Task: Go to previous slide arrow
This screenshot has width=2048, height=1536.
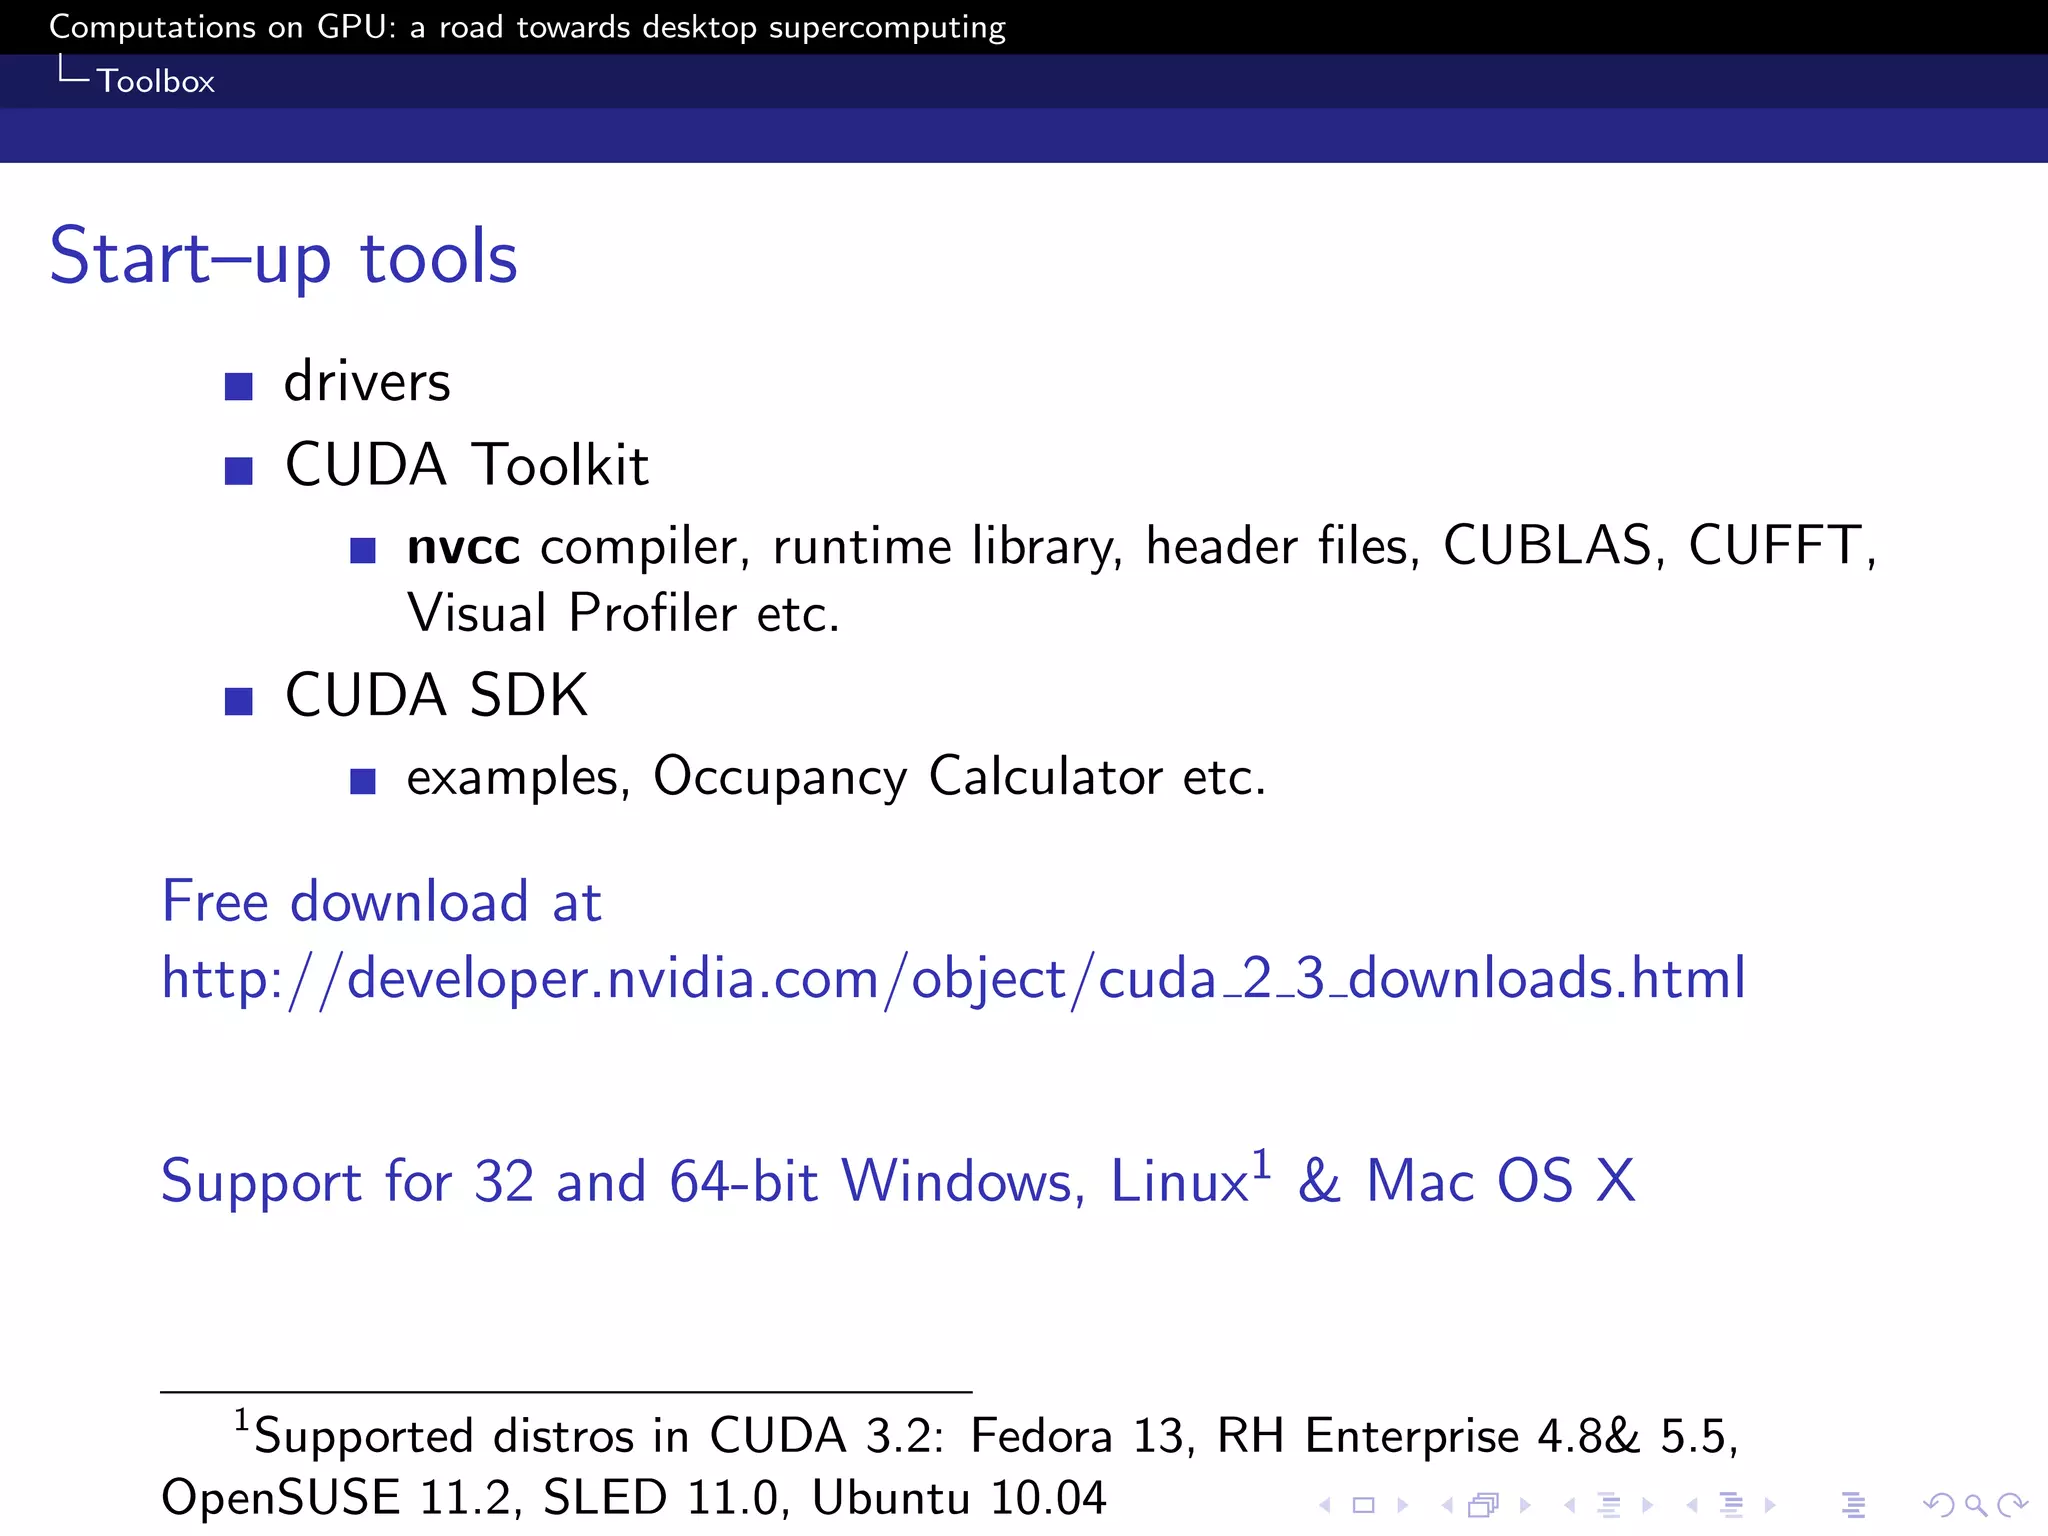Action: click(1325, 1505)
